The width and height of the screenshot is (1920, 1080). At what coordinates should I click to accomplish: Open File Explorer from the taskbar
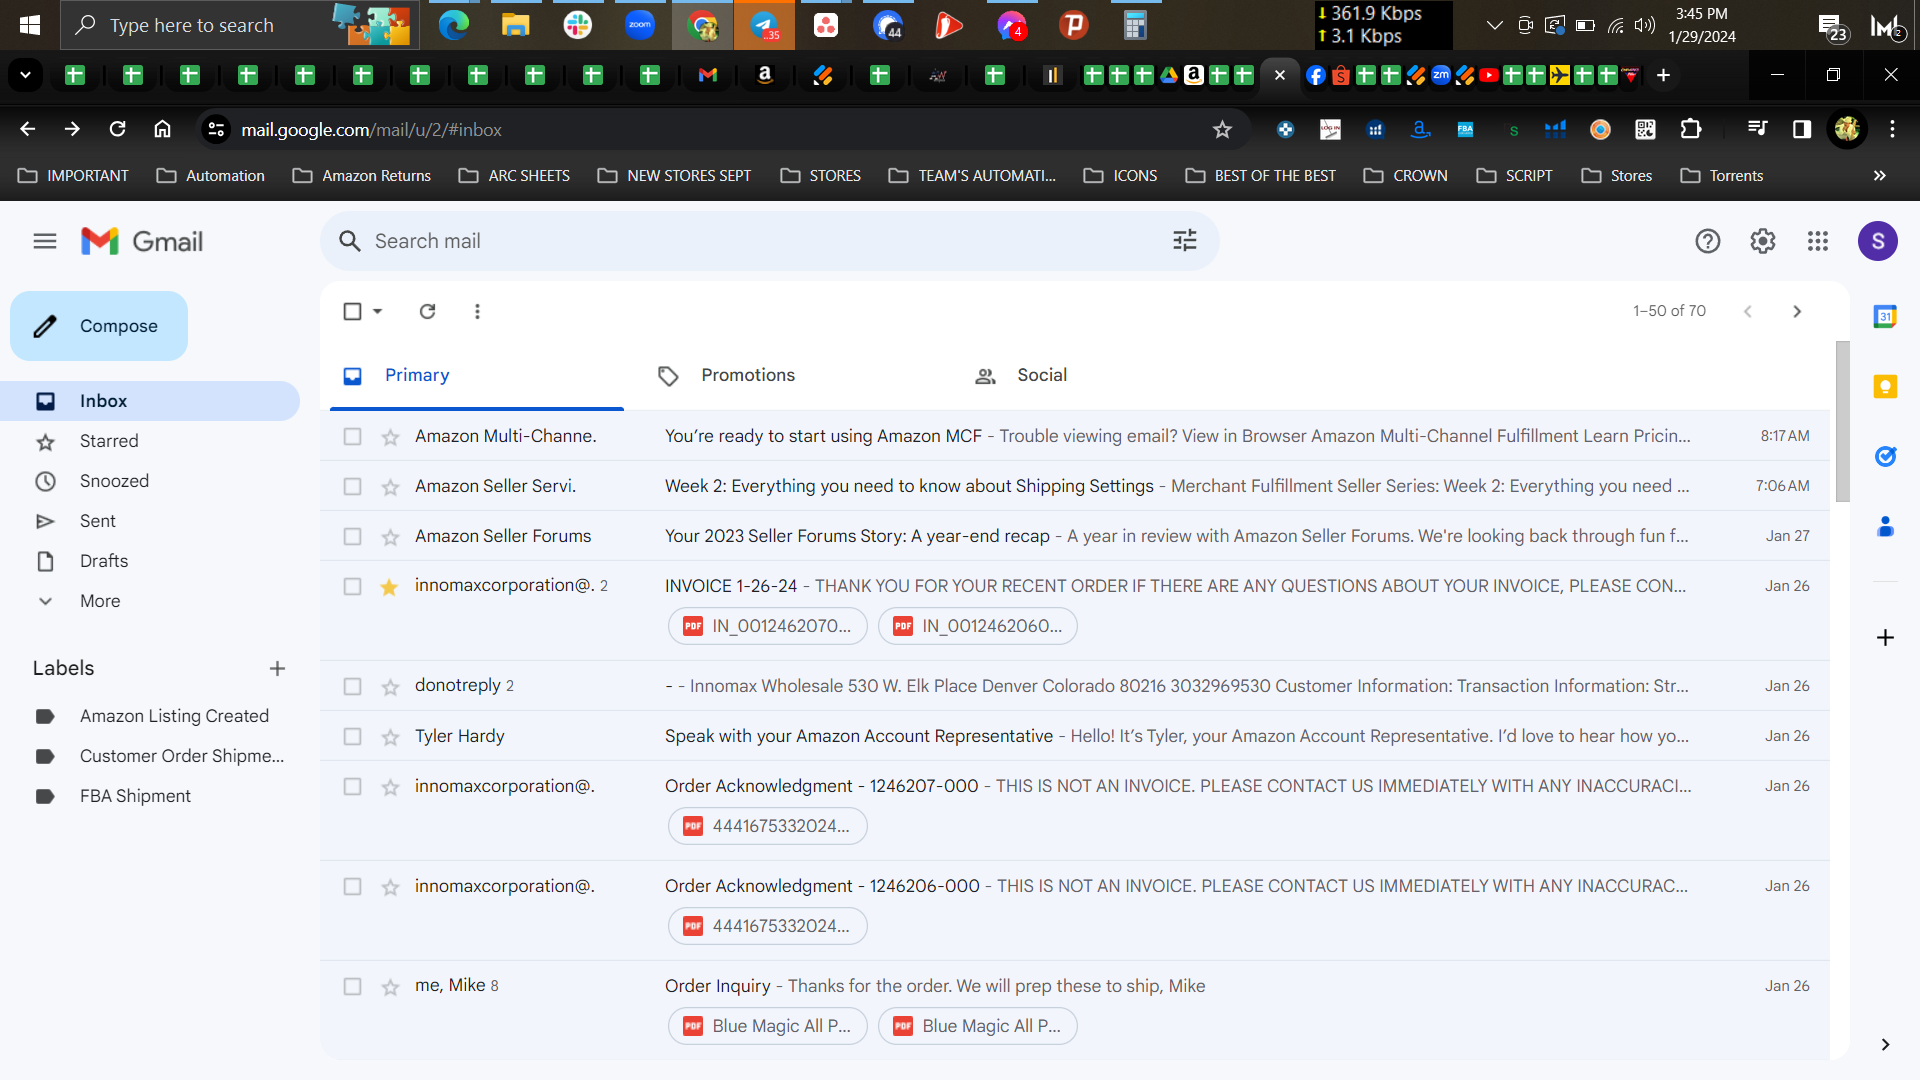point(515,25)
